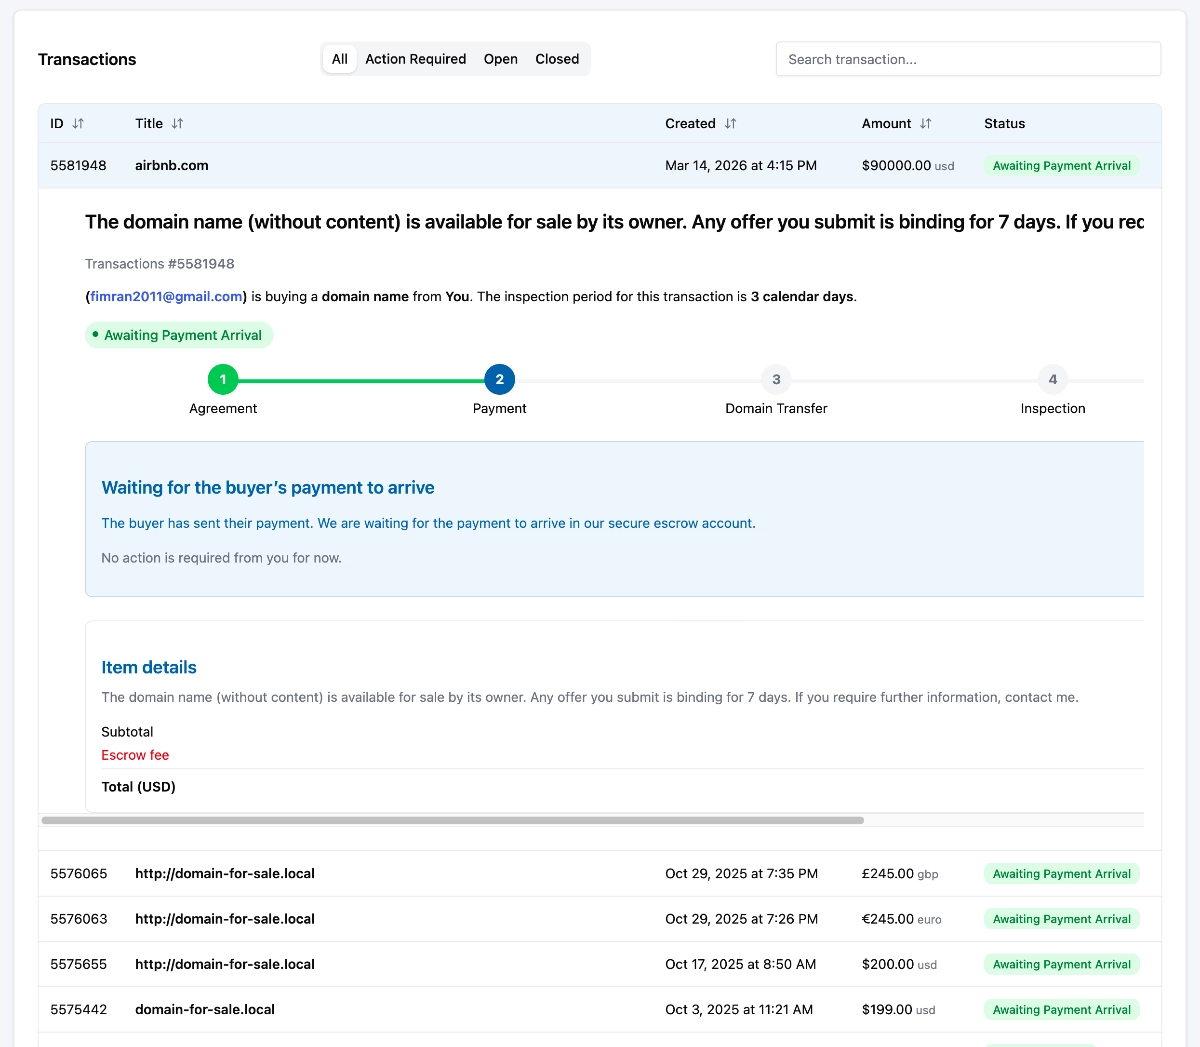This screenshot has width=1200, height=1047.
Task: Click the €245.00 euro amount
Action: tap(901, 919)
